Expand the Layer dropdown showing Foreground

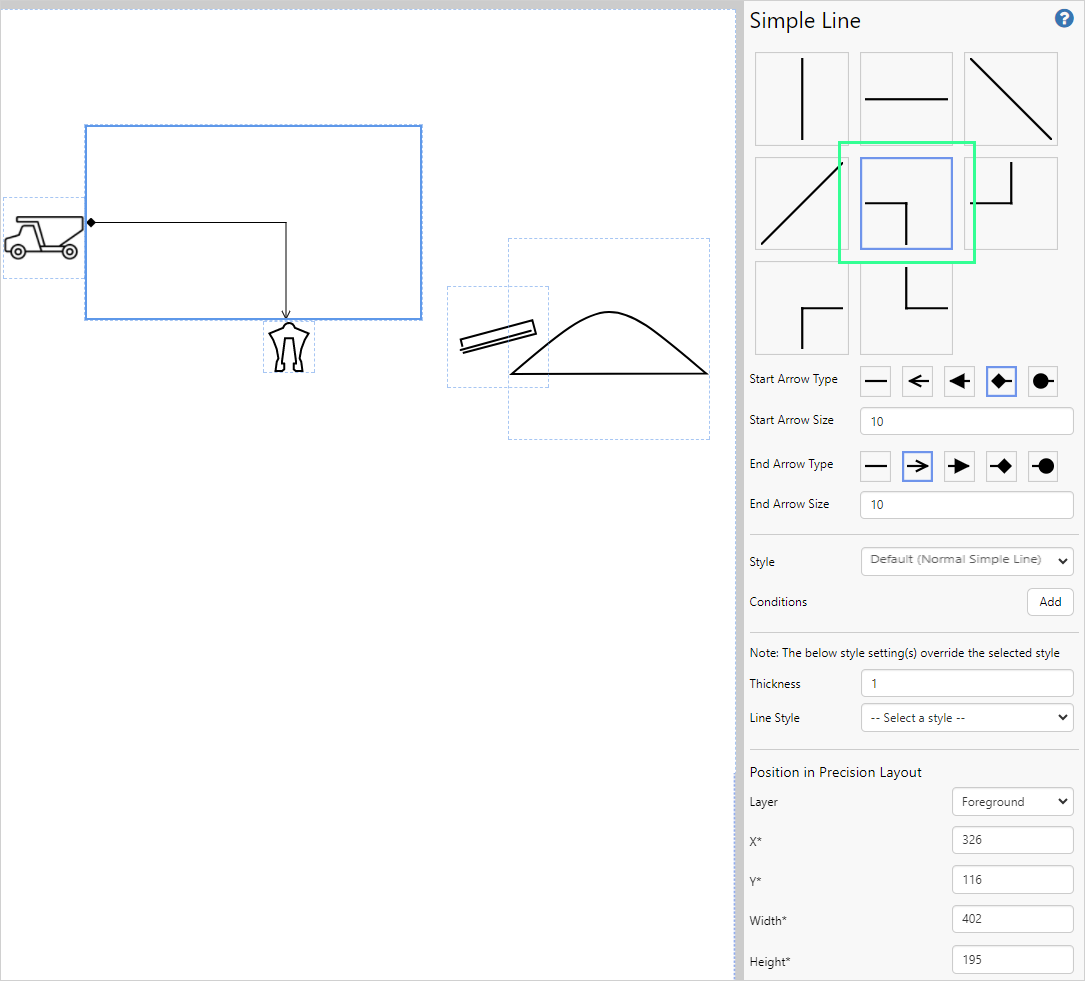[x=1012, y=801]
